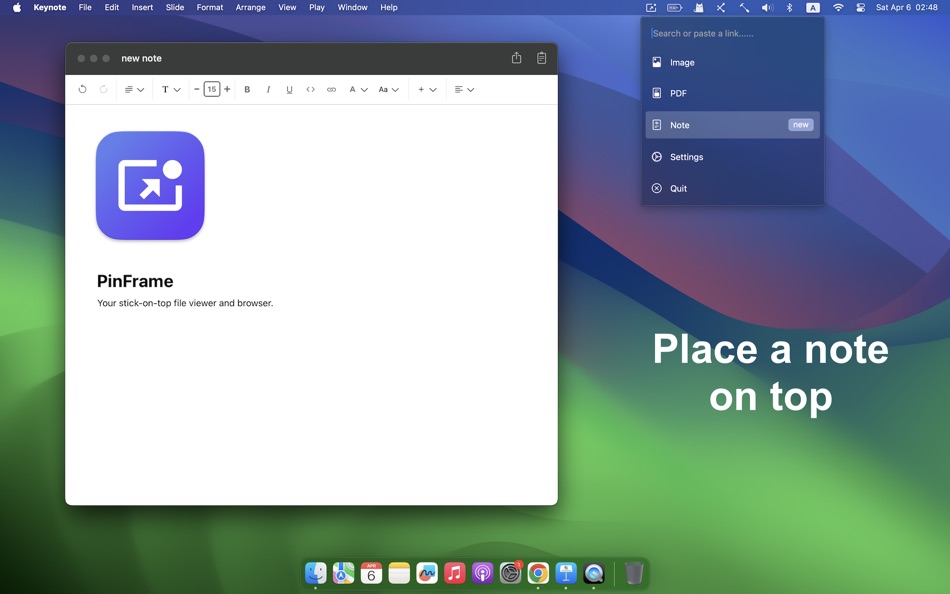
Task: Open Music from the Dock
Action: 455,573
